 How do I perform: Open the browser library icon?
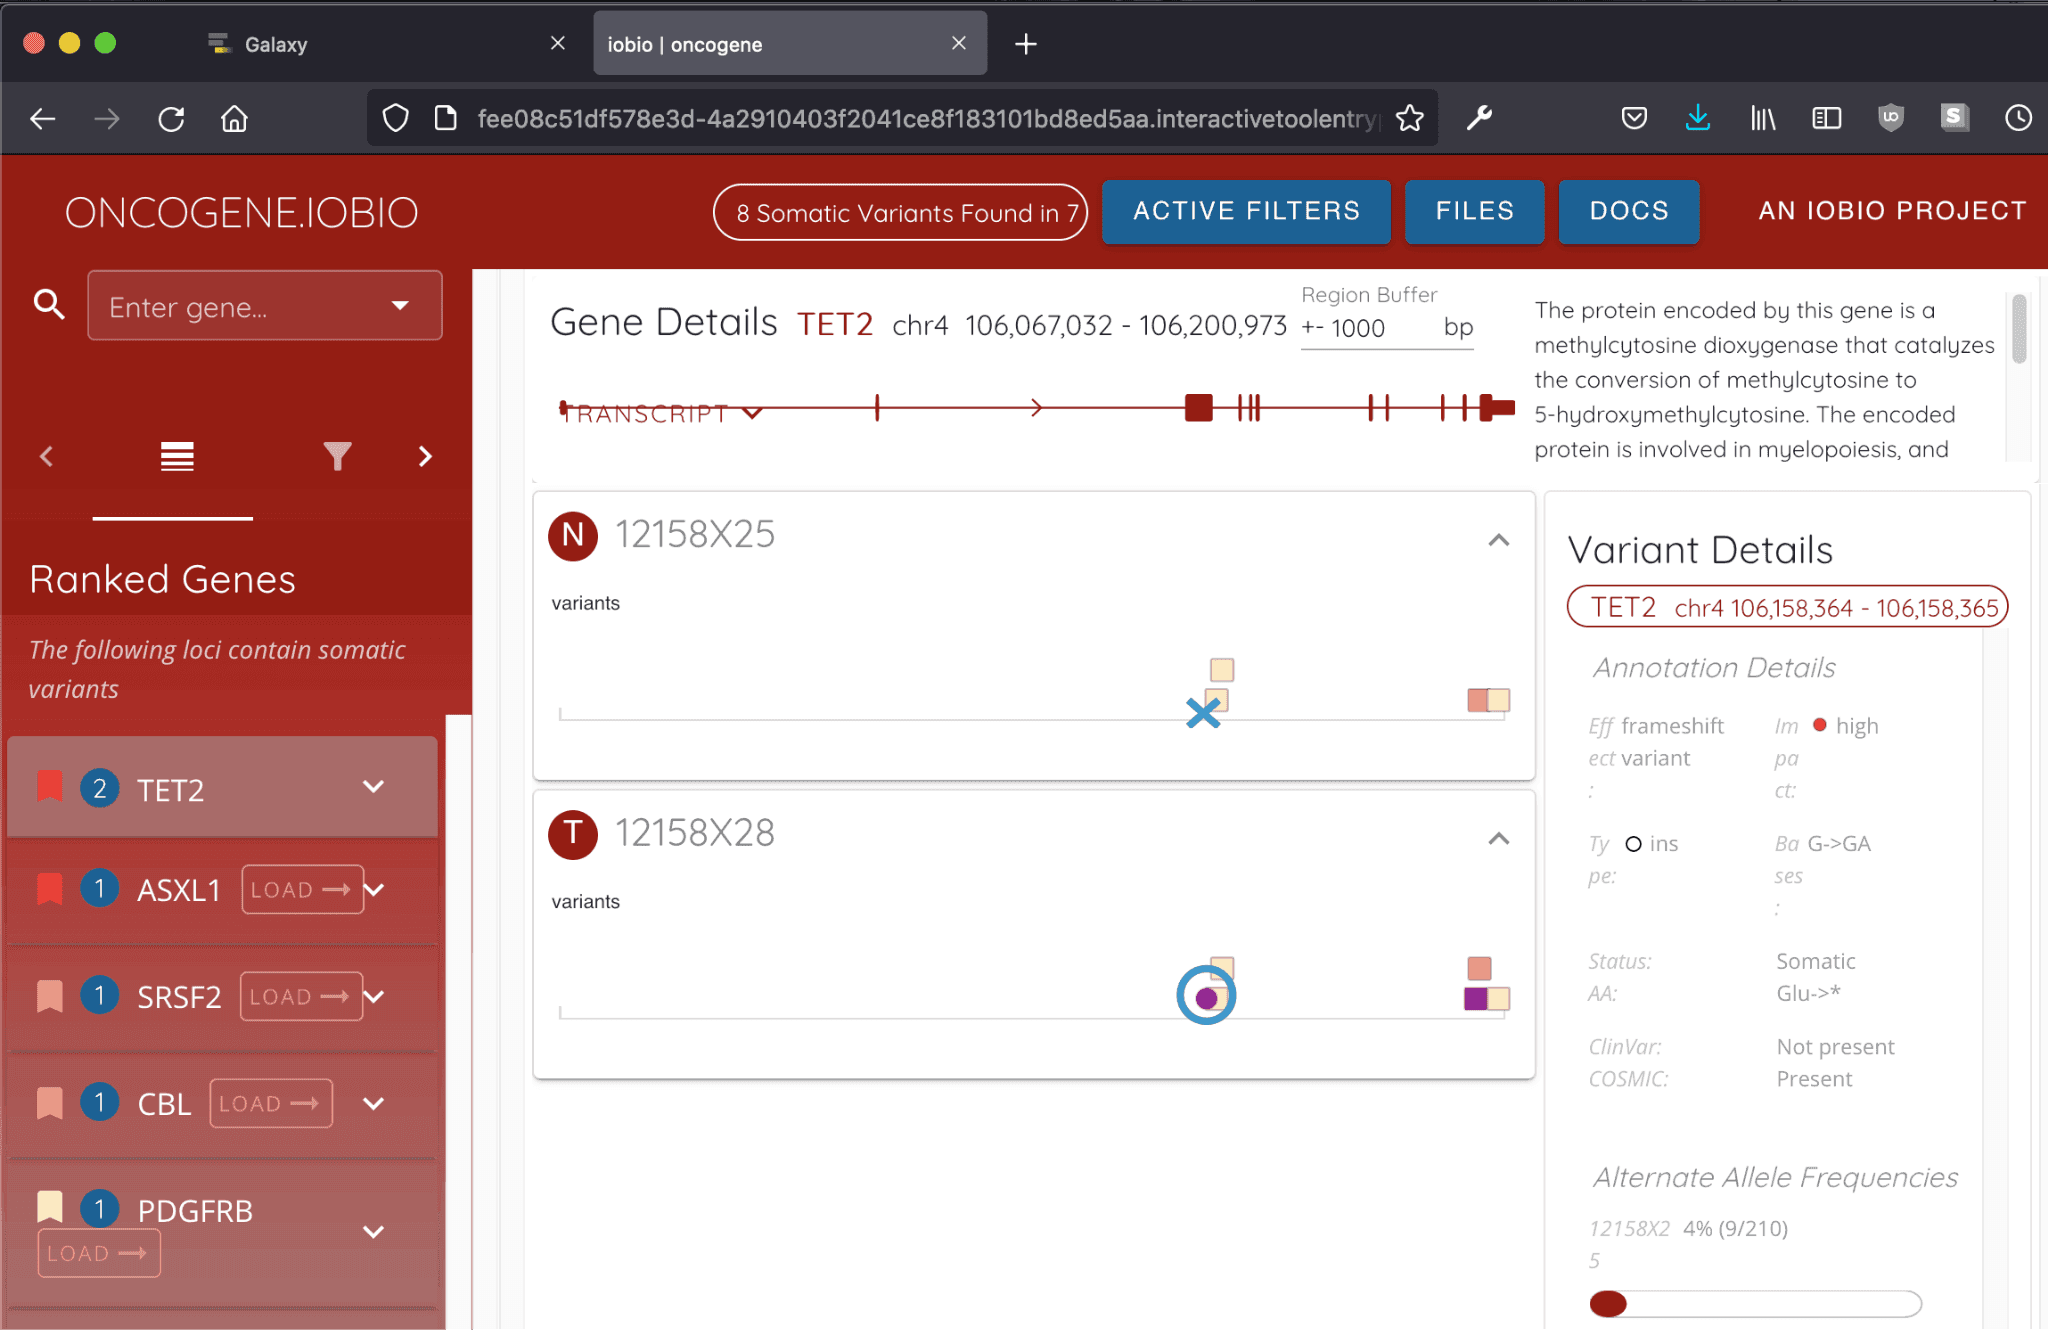pos(1763,118)
